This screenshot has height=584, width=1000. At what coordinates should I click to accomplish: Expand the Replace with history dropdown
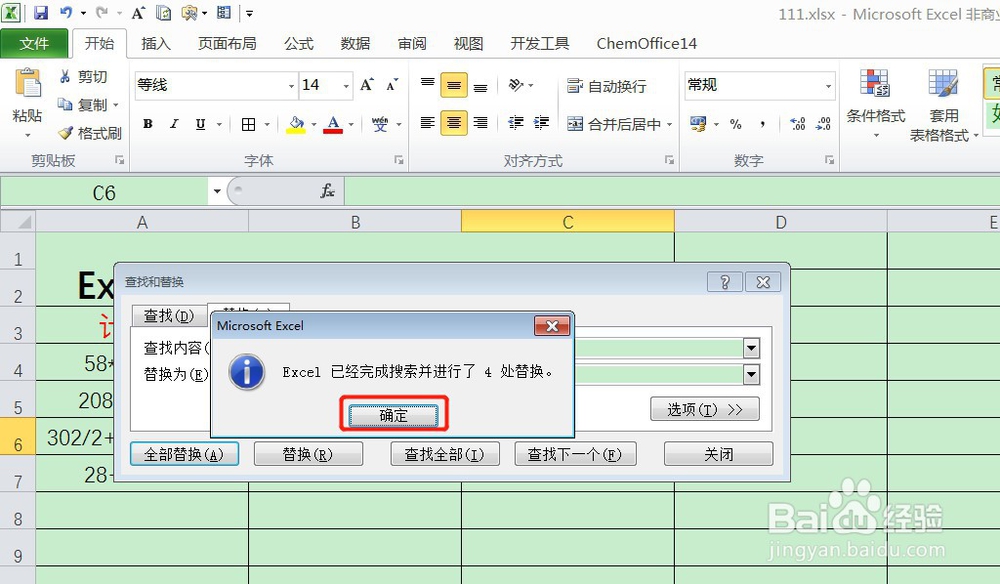[x=751, y=374]
